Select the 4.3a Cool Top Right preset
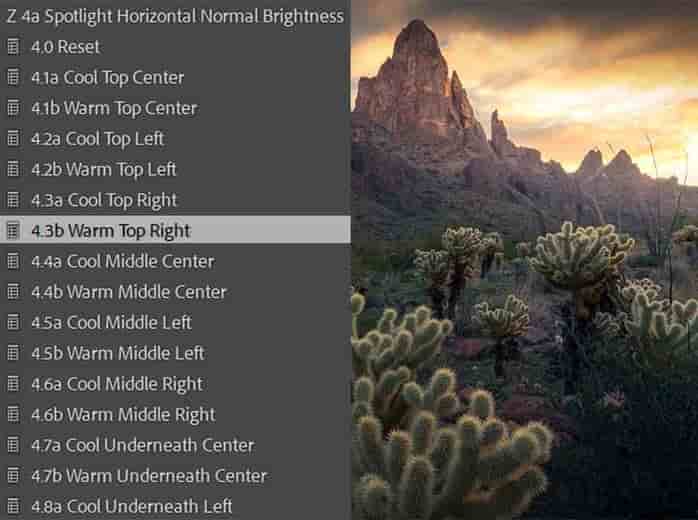This screenshot has height=520, width=698. point(175,200)
